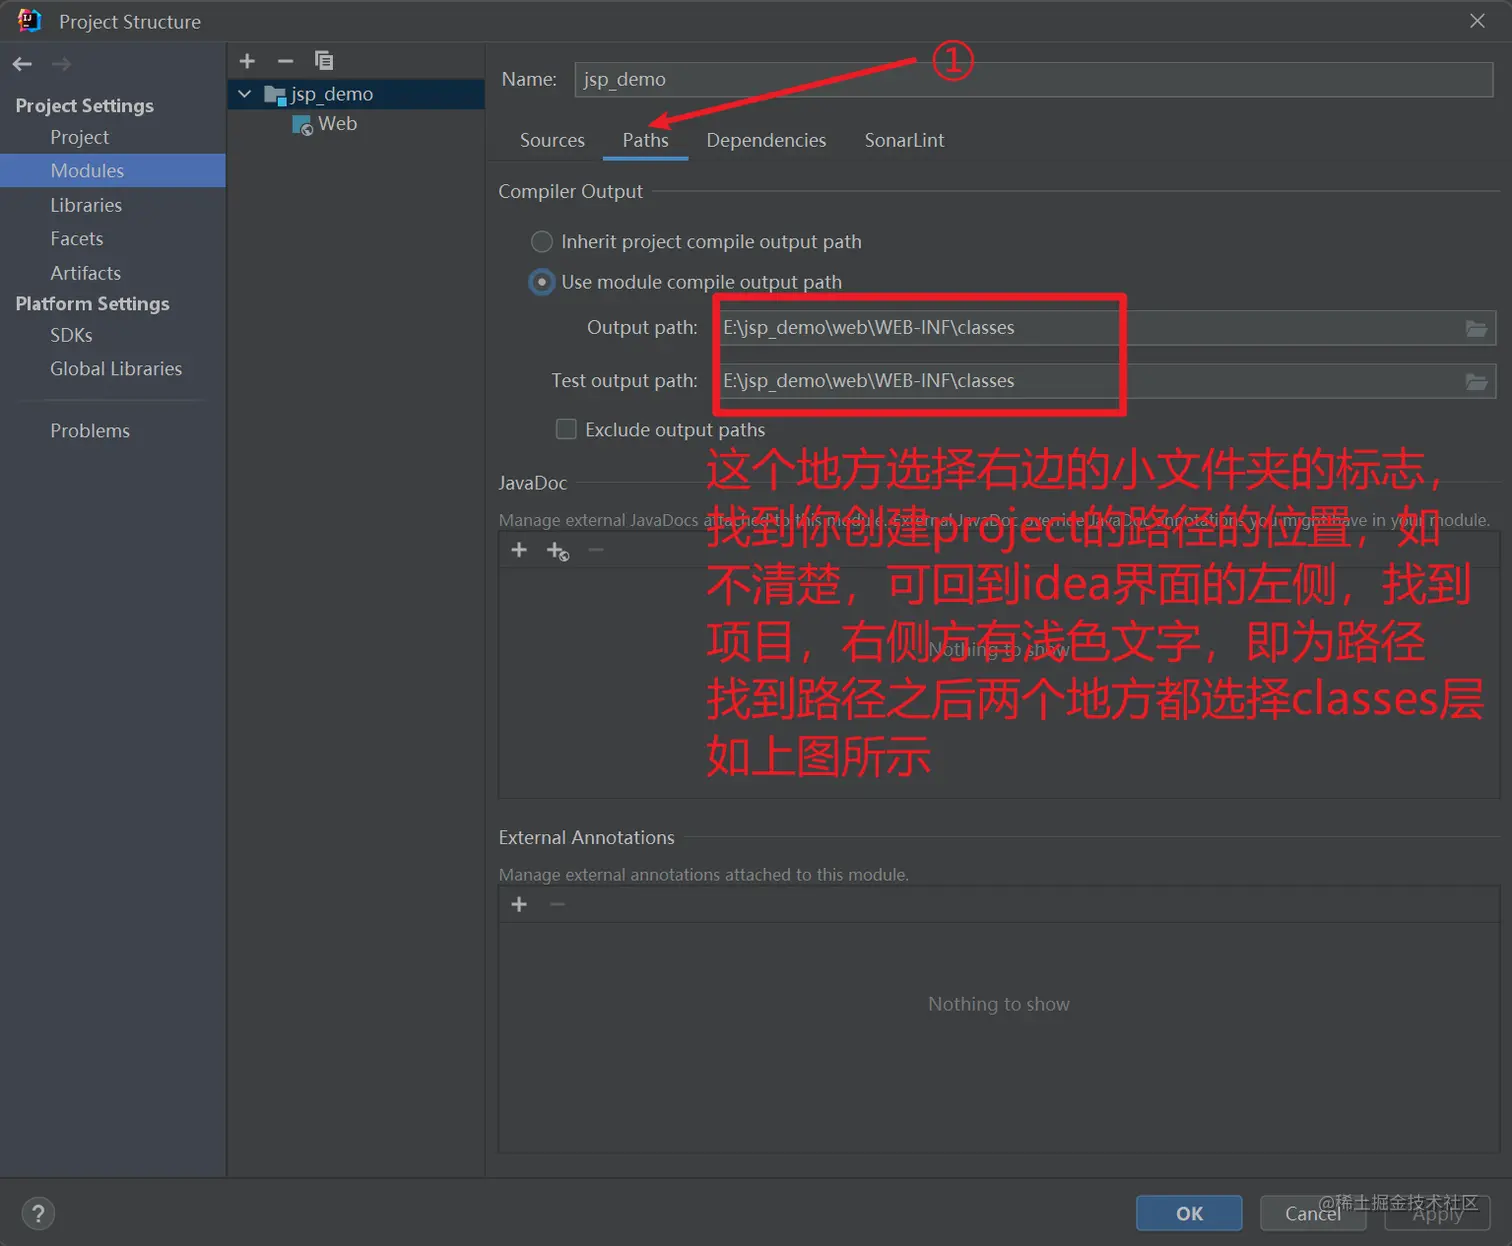The width and height of the screenshot is (1512, 1246).
Task: Browse for Output path folder
Action: 1476,328
